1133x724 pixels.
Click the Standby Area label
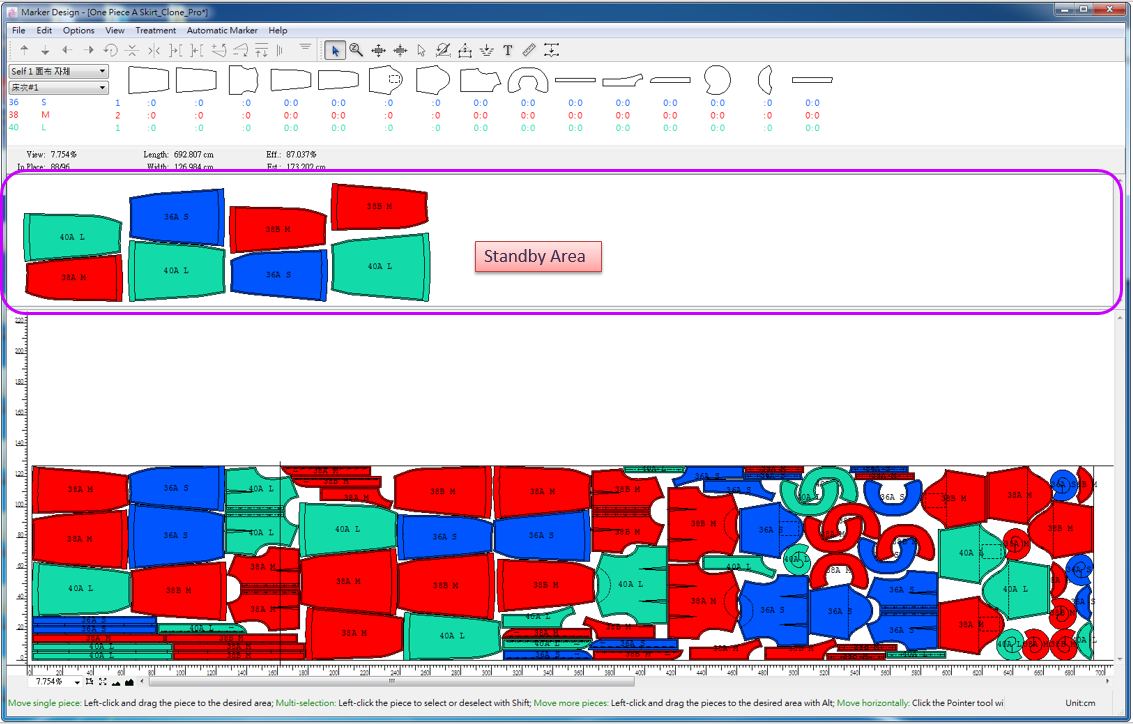(537, 256)
